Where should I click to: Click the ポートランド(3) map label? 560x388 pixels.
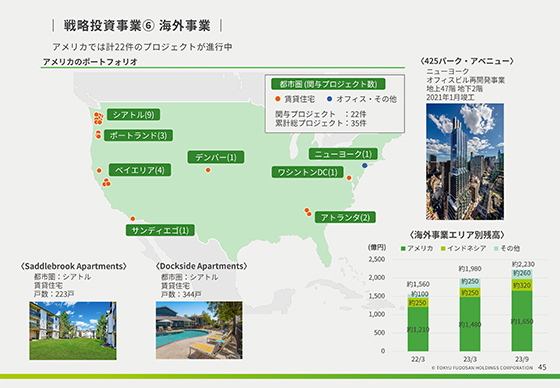pyautogui.click(x=138, y=135)
